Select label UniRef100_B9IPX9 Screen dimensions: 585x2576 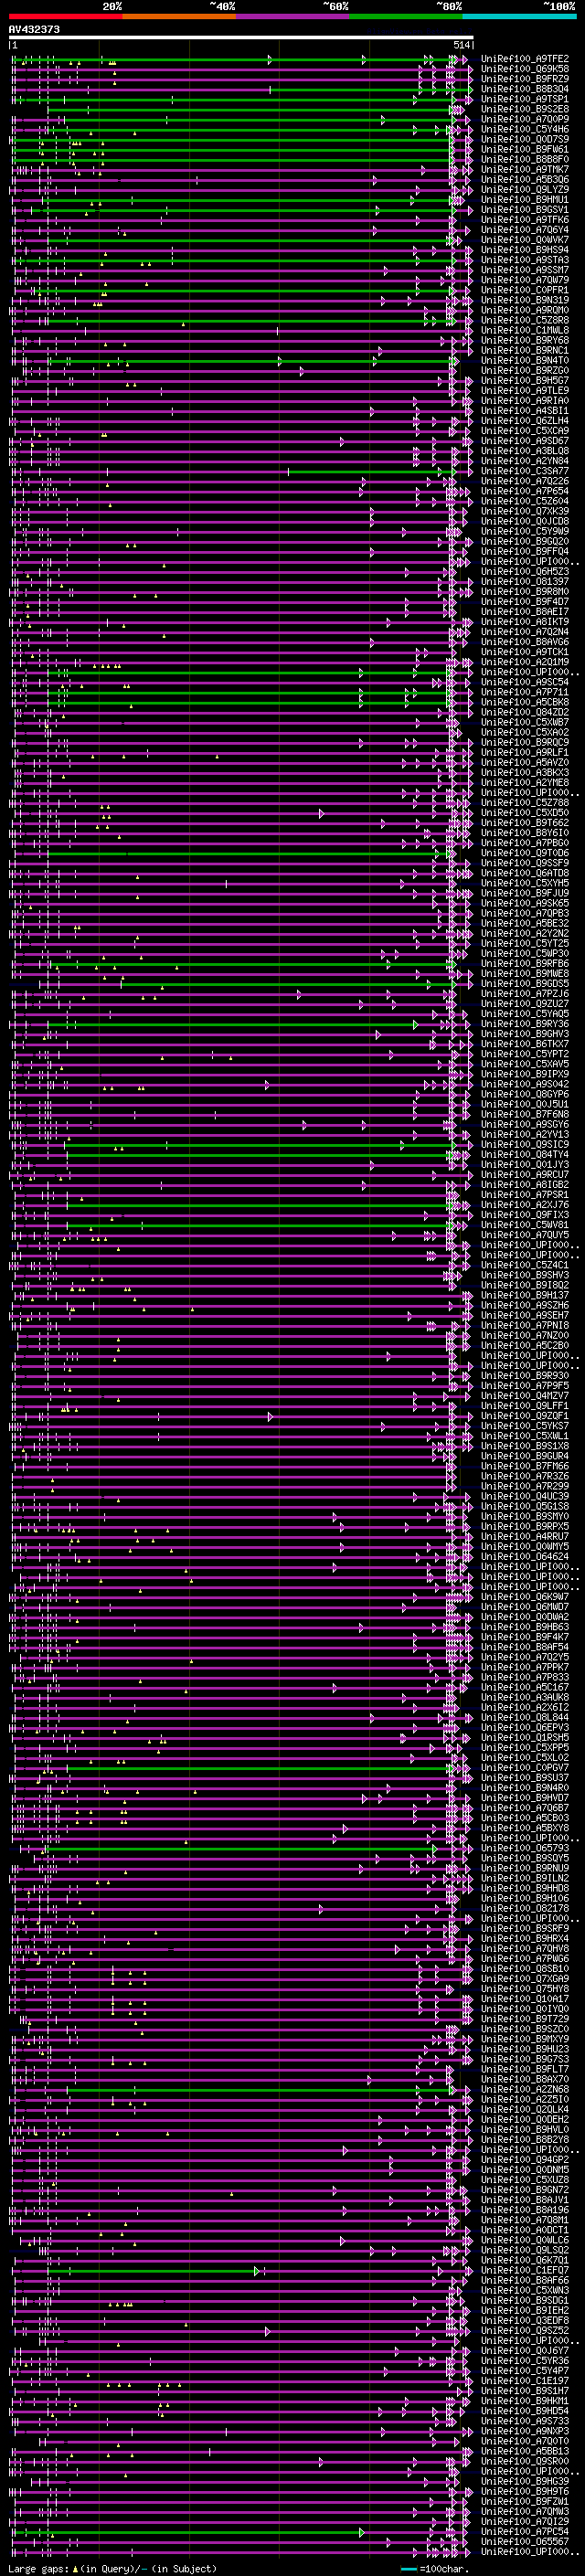(x=525, y=1074)
